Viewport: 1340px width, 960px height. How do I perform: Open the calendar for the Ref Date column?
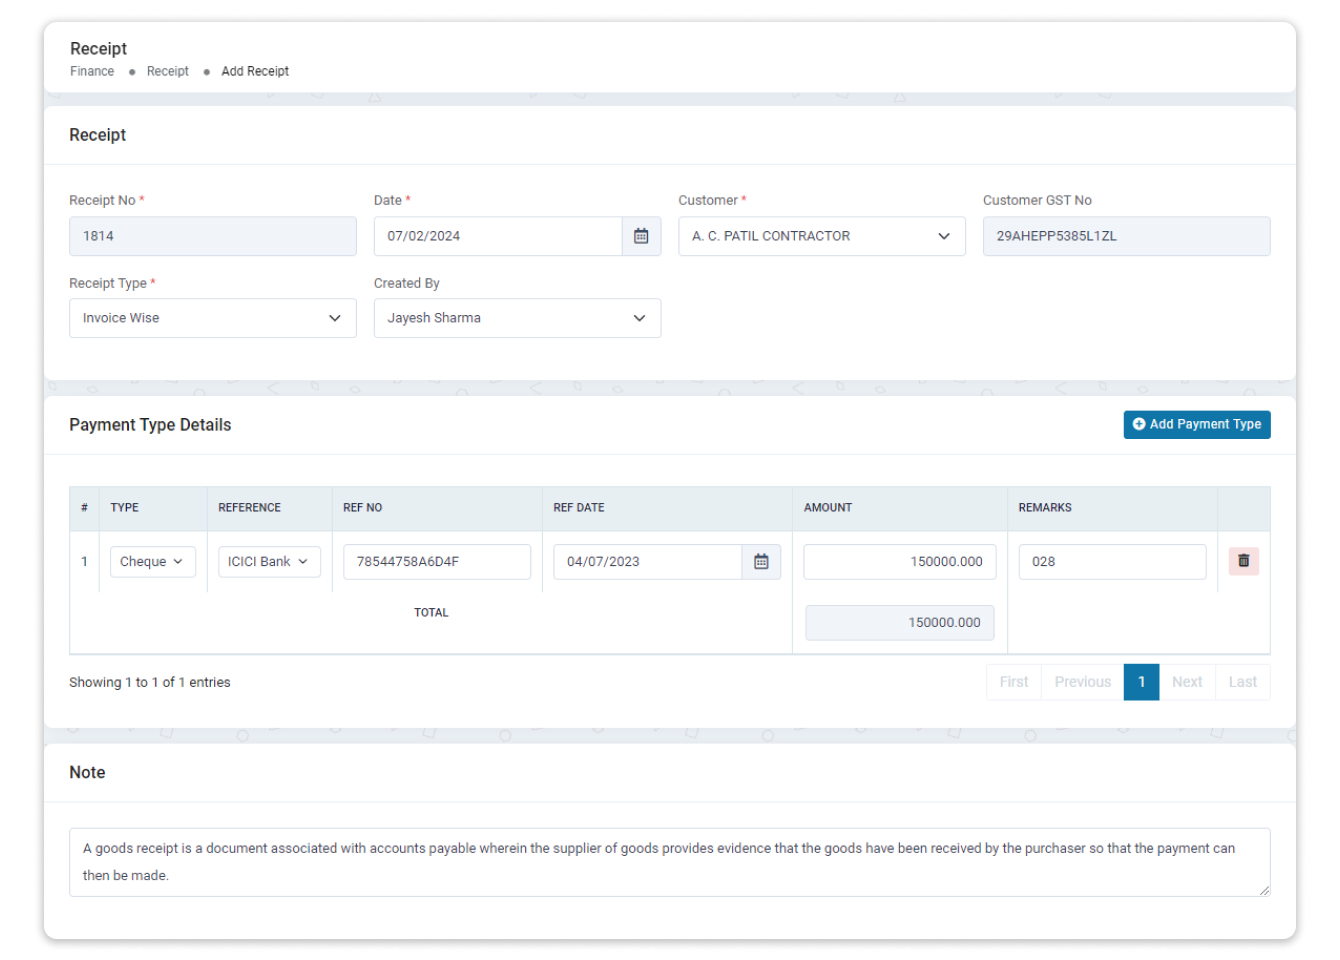(762, 561)
